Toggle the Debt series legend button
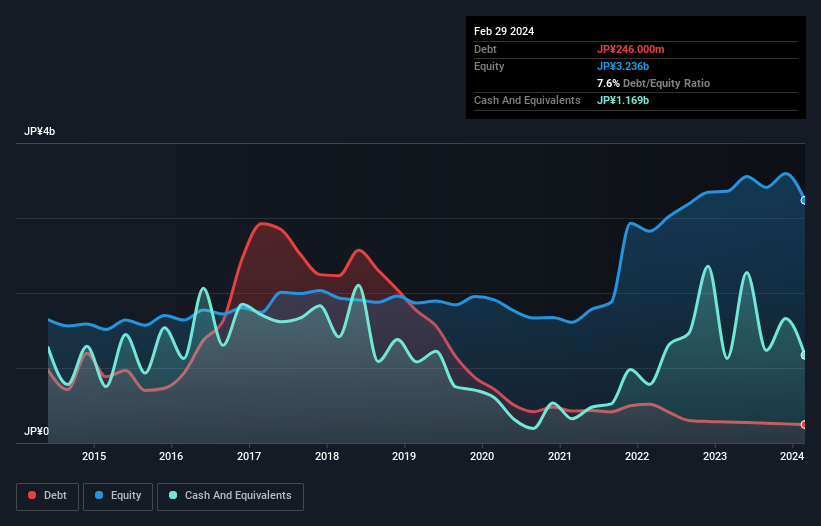The width and height of the screenshot is (821, 526). [48, 496]
